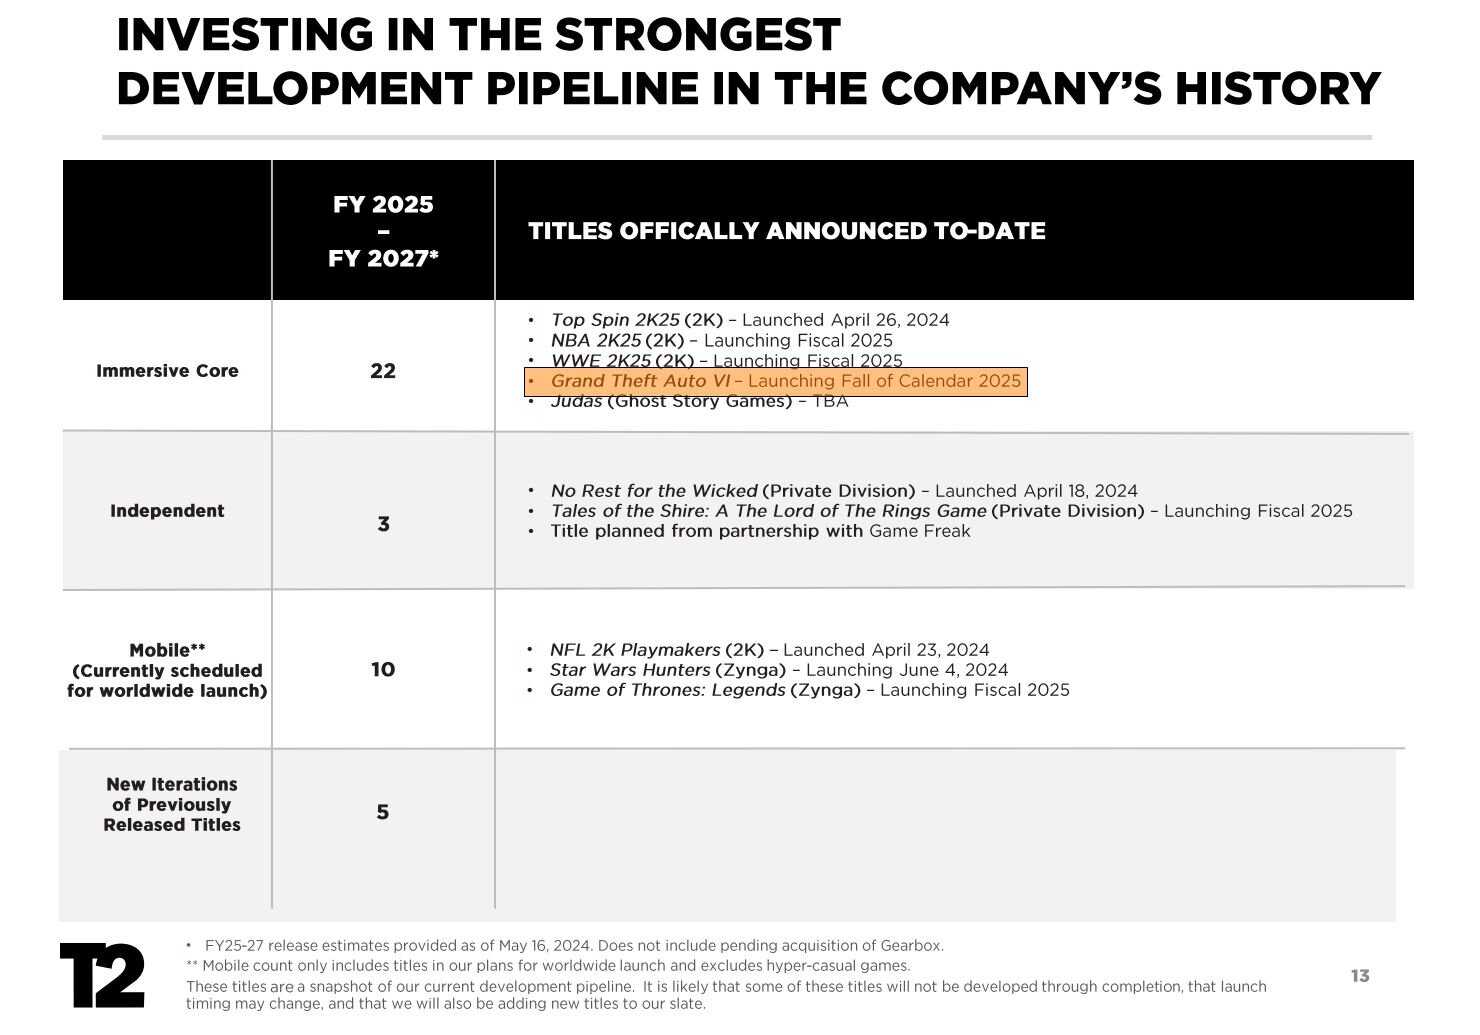
Task: Click the highlighted Grand Theft Auto VI line
Action: pos(776,381)
